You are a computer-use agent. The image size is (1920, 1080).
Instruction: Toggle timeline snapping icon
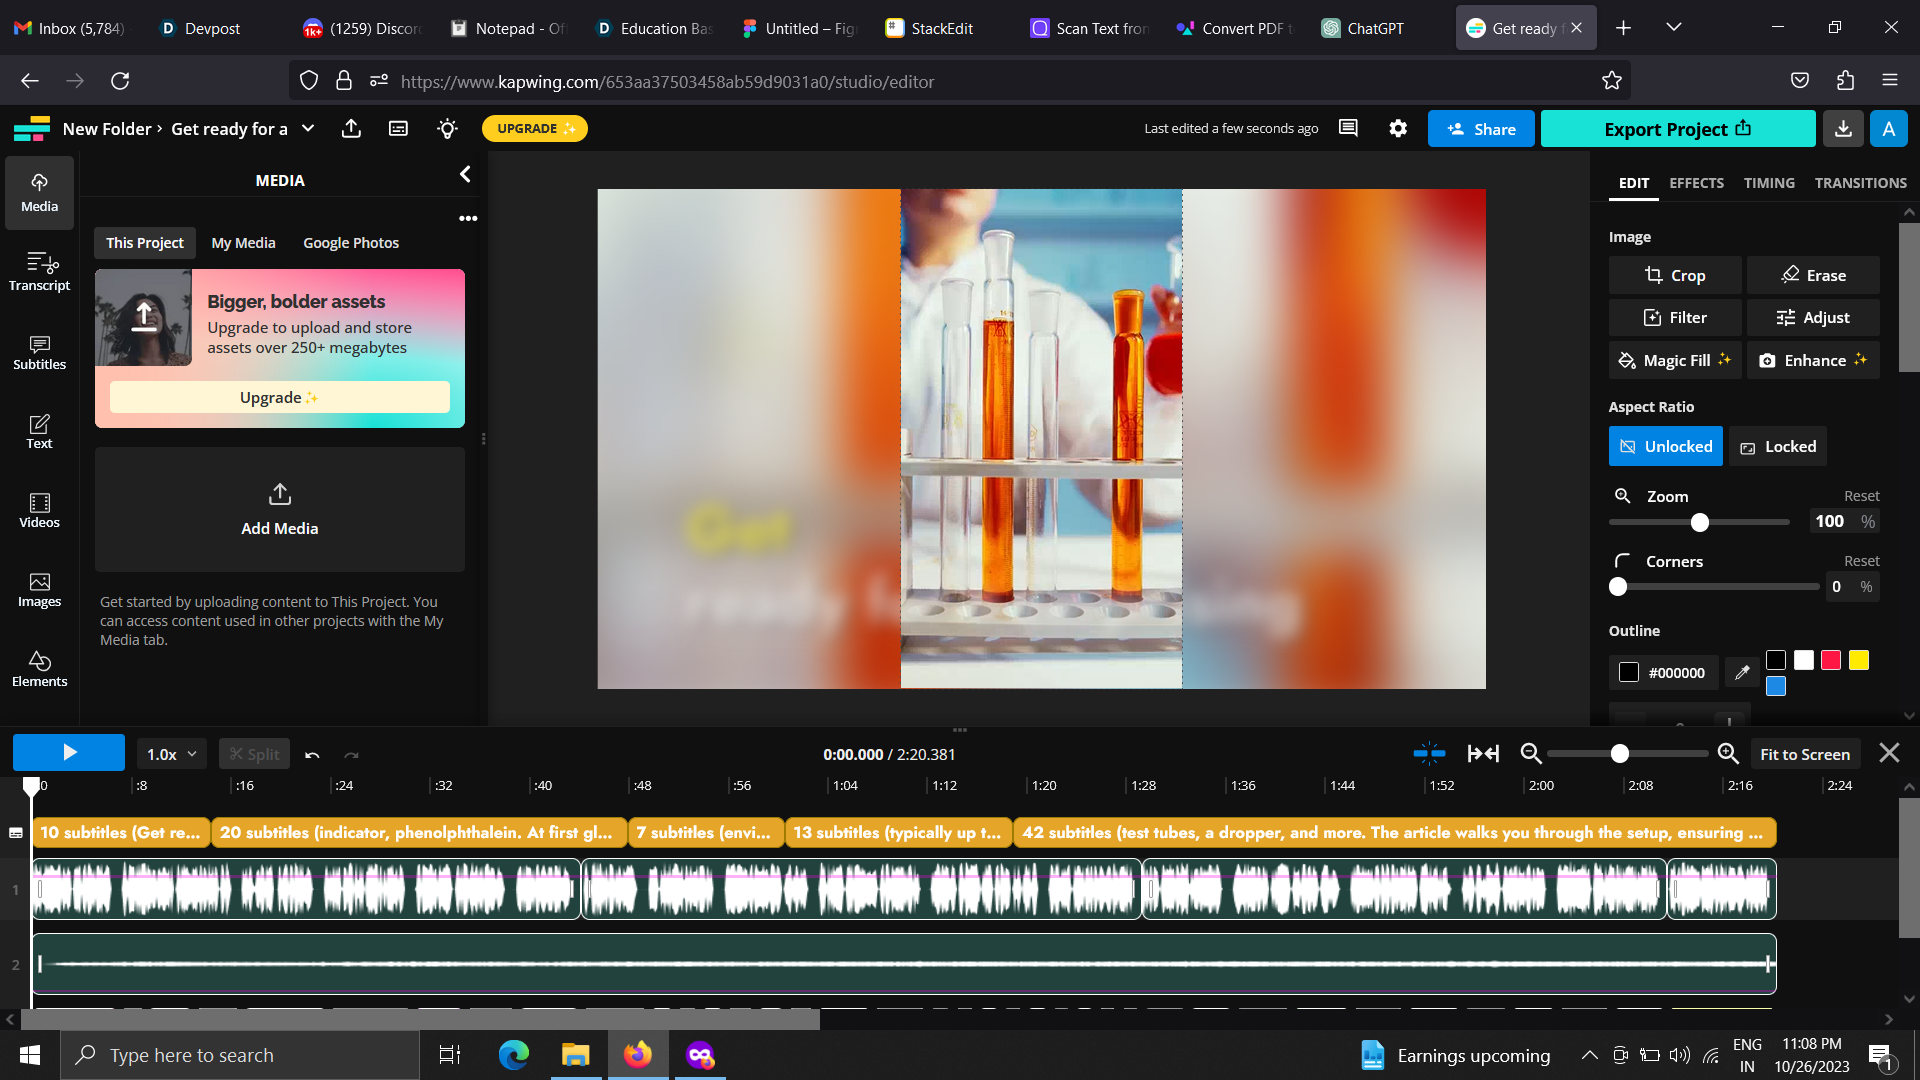(x=1429, y=754)
